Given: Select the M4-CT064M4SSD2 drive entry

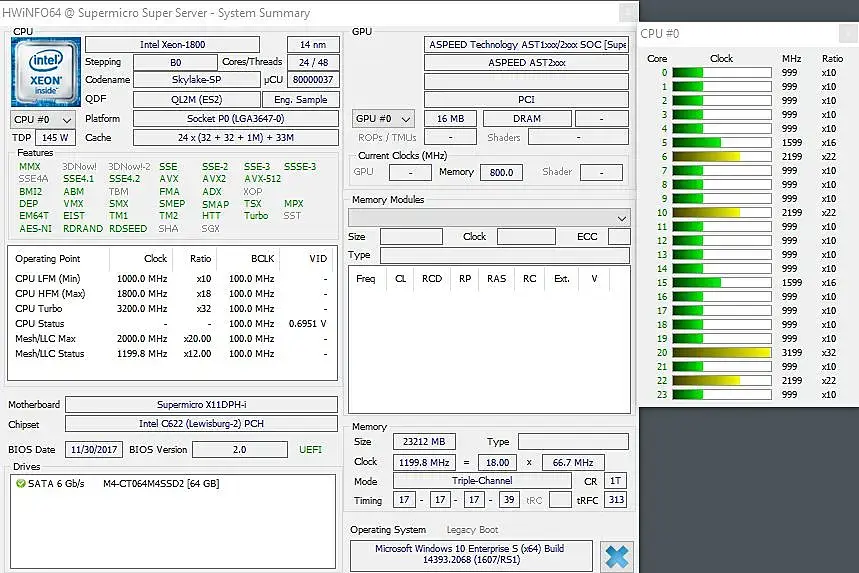Looking at the screenshot, I should [x=161, y=484].
